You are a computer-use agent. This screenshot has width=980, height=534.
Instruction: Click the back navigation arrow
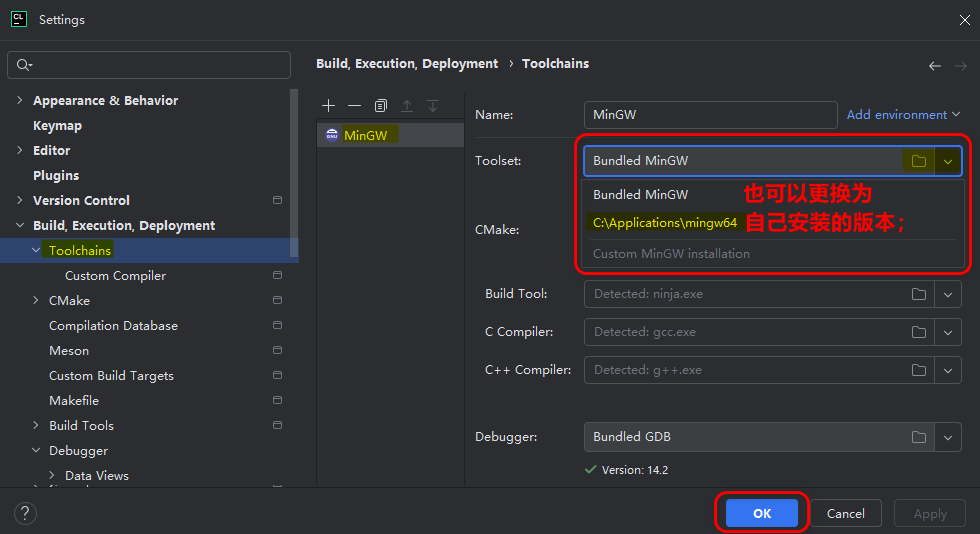coord(935,66)
